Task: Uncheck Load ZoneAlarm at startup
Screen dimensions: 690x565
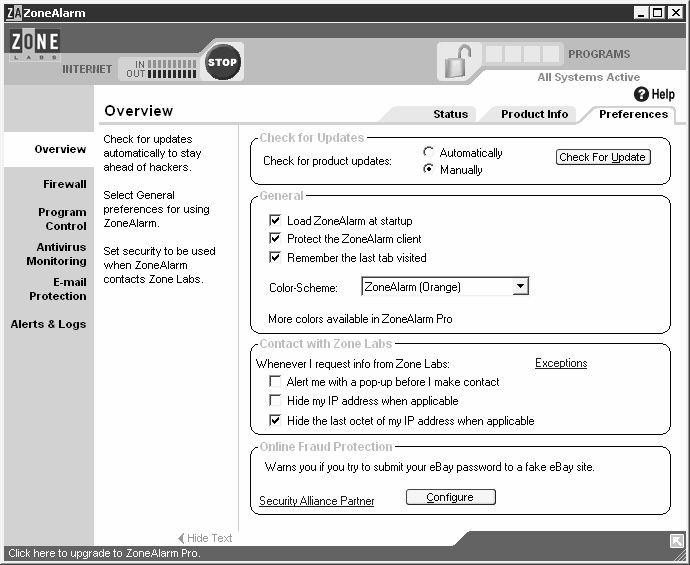Action: coord(275,220)
